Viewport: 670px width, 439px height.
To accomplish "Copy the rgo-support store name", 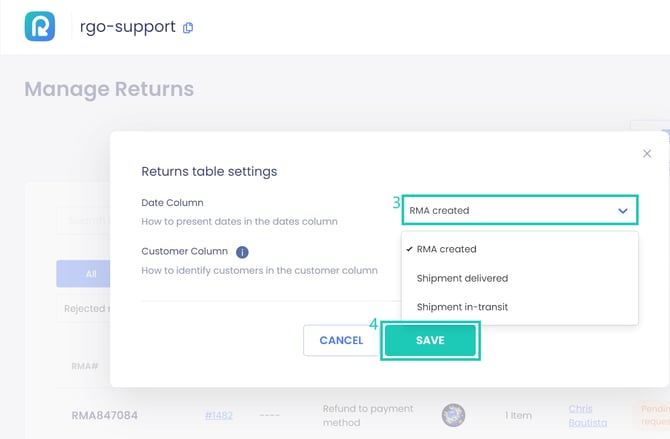I will pyautogui.click(x=188, y=28).
